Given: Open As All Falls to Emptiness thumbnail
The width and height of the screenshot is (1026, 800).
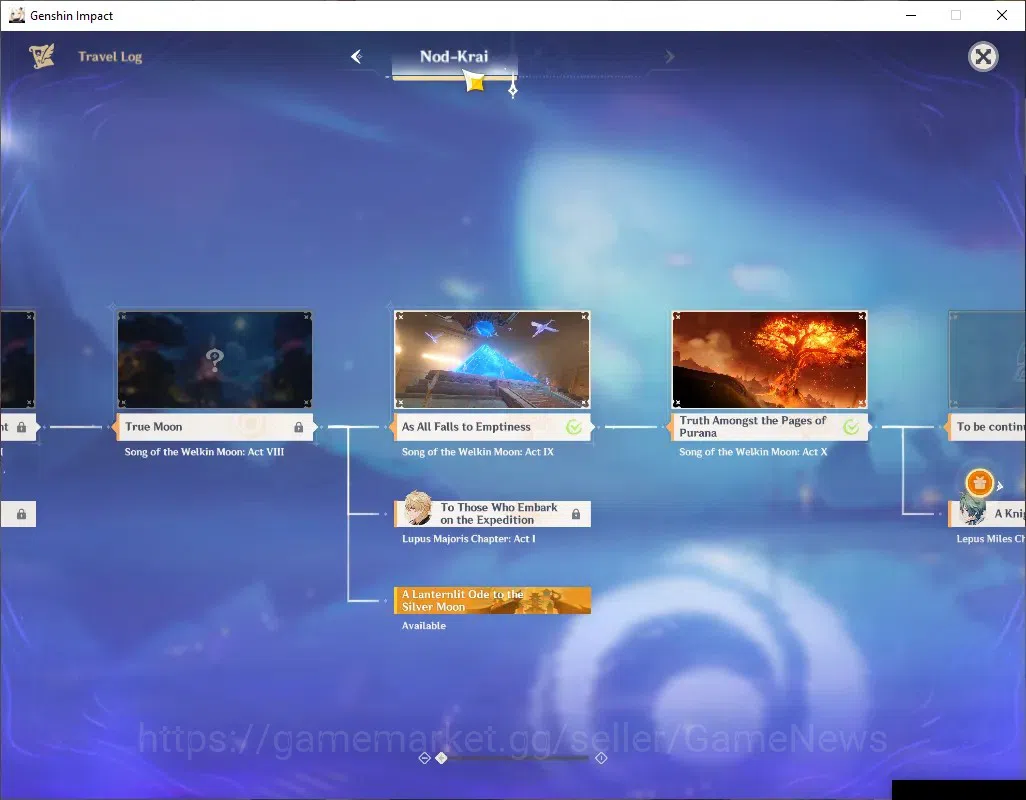Looking at the screenshot, I should (492, 360).
